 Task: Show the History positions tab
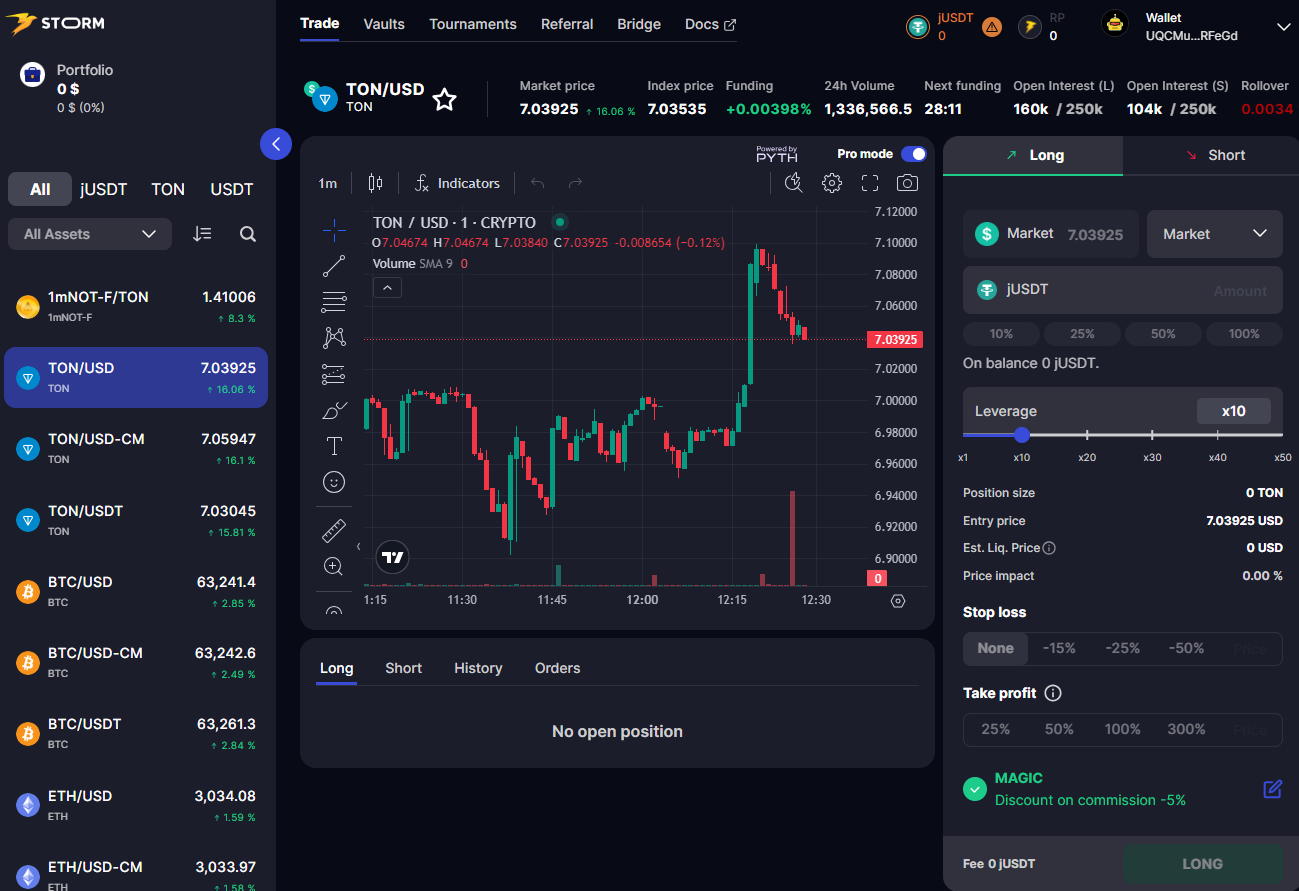[478, 668]
